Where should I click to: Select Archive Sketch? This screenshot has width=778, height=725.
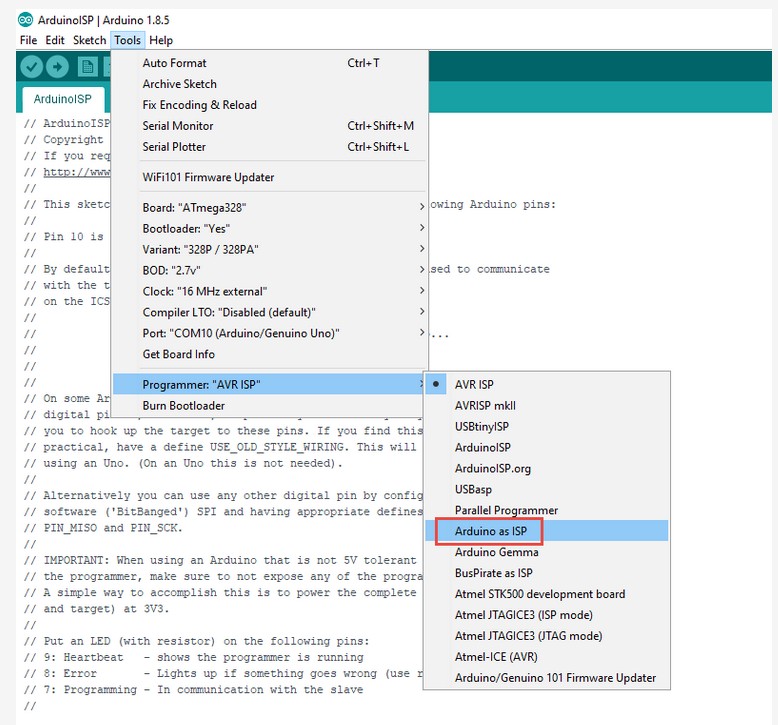pyautogui.click(x=269, y=84)
